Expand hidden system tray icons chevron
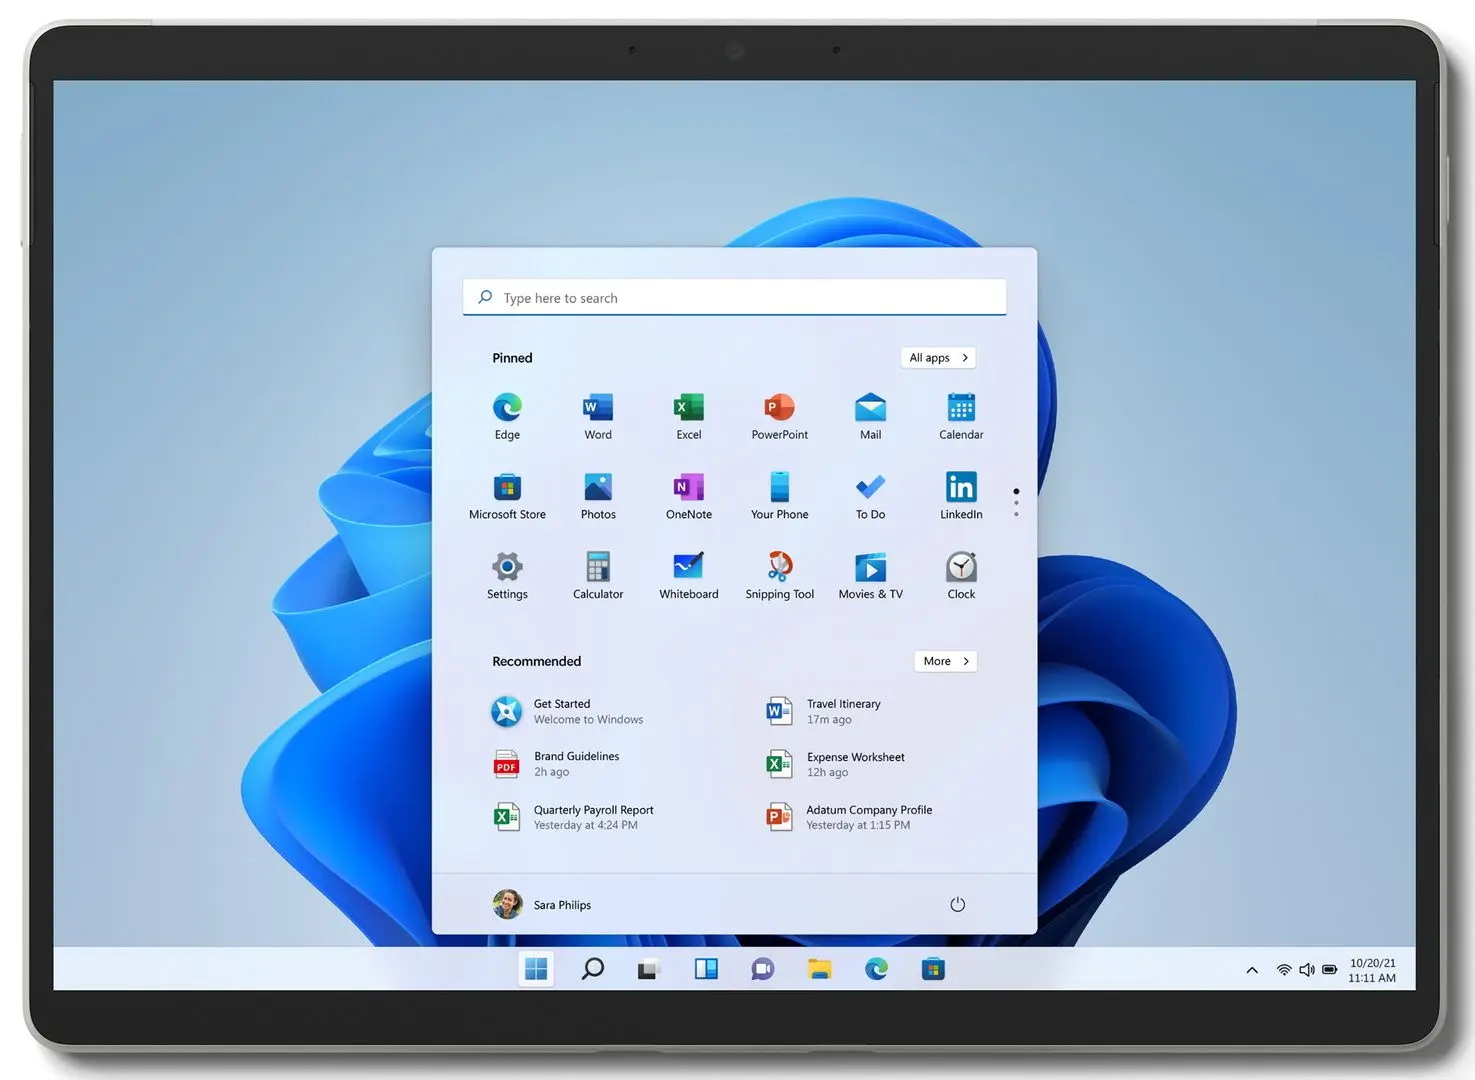Viewport: 1475px width, 1080px height. 1252,970
